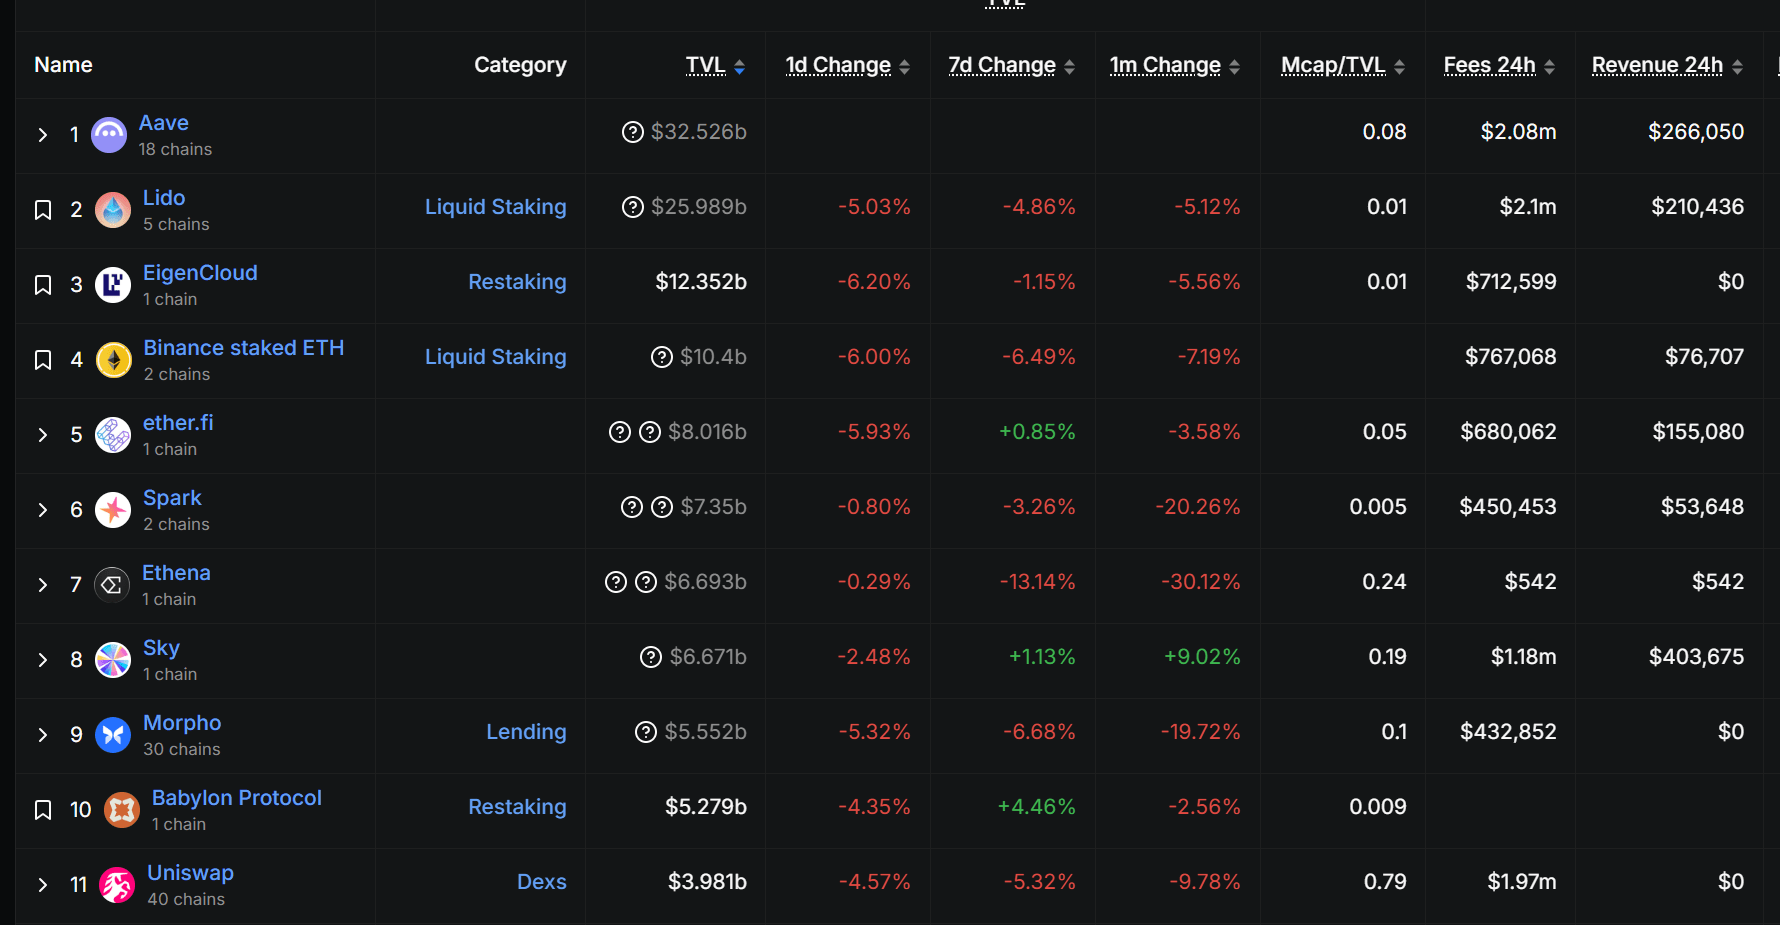The height and width of the screenshot is (925, 1780).
Task: Click the Sky protocol logo
Action: coord(113,660)
